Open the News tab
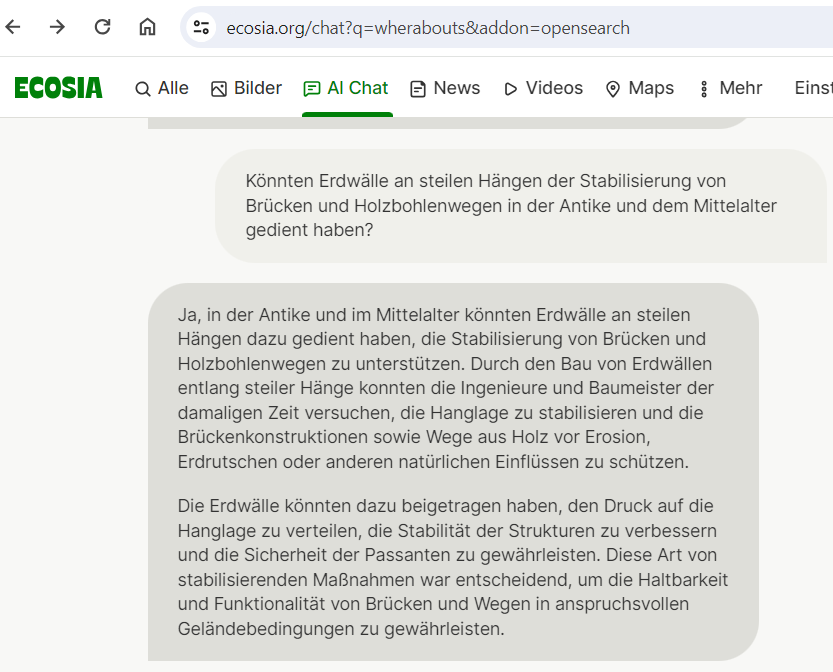Viewport: 833px width, 672px height. coord(445,88)
